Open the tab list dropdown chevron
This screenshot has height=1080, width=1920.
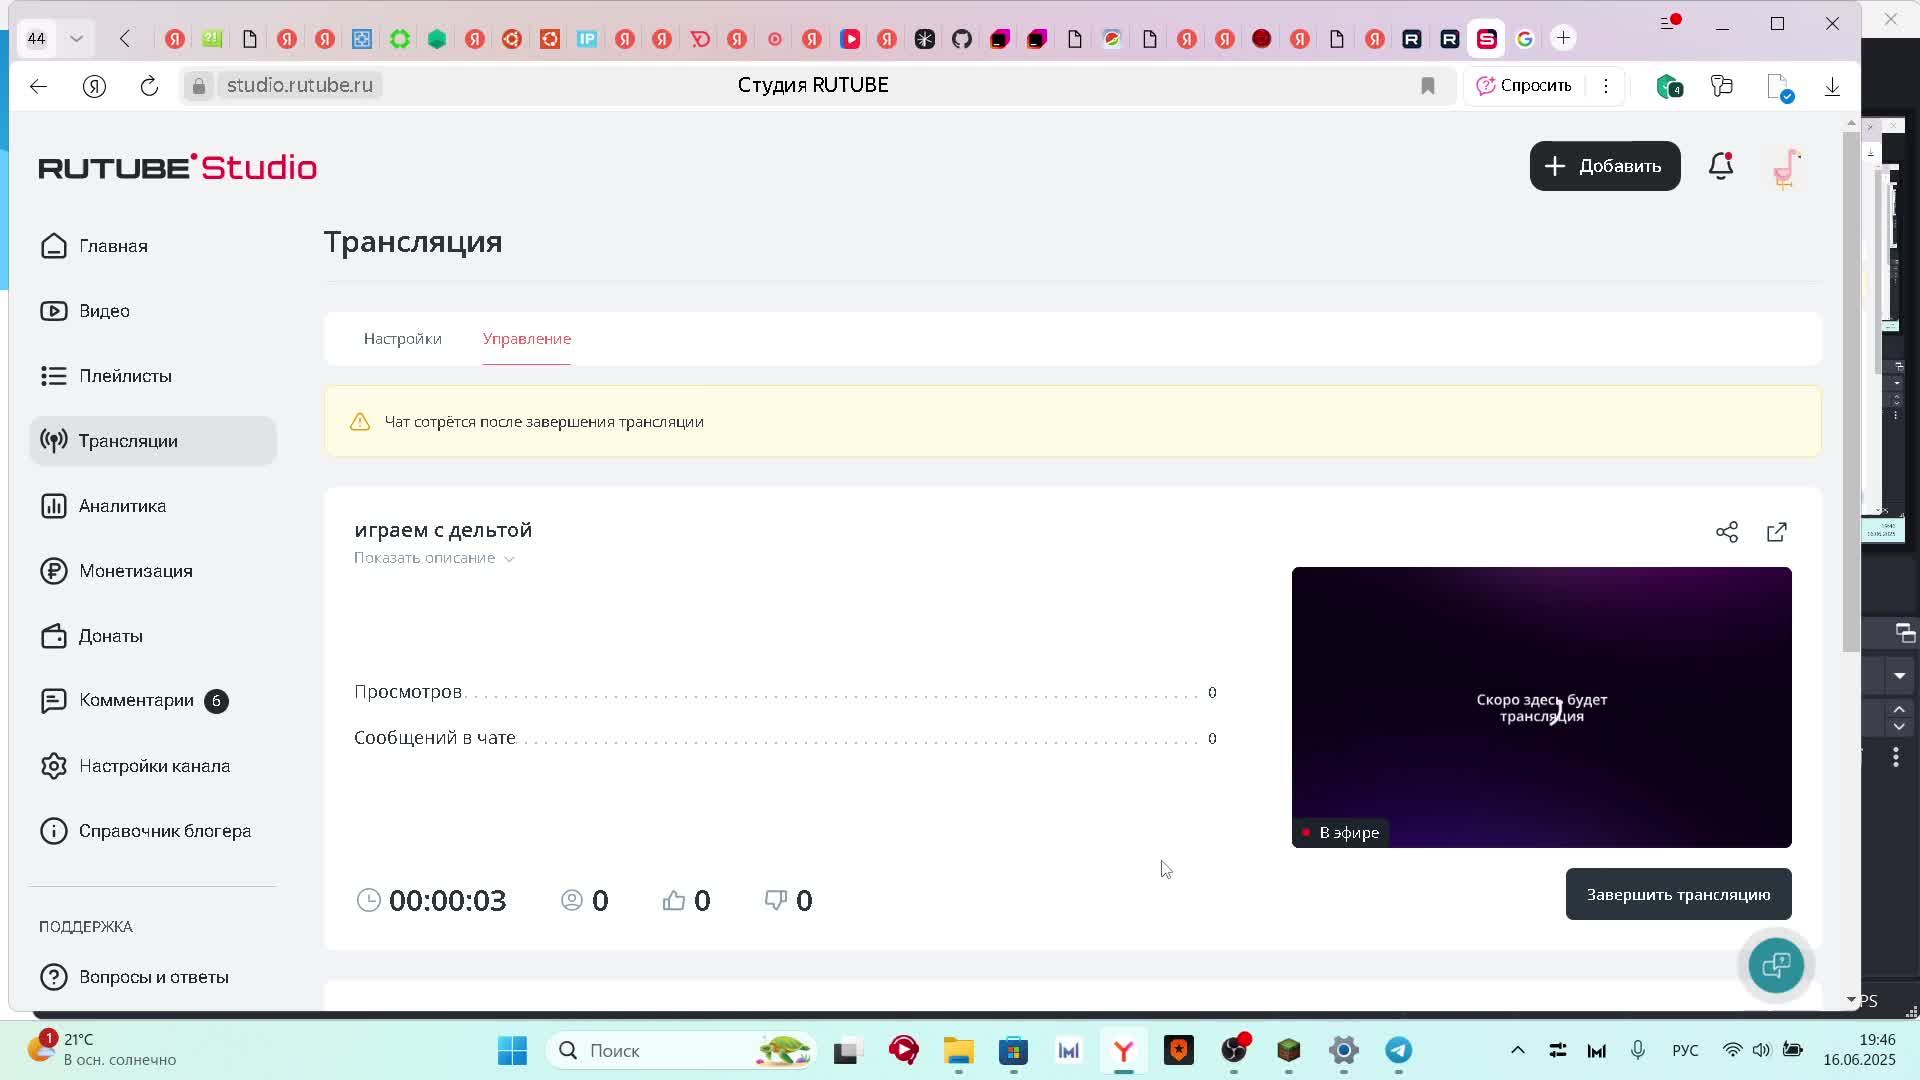pyautogui.click(x=76, y=39)
